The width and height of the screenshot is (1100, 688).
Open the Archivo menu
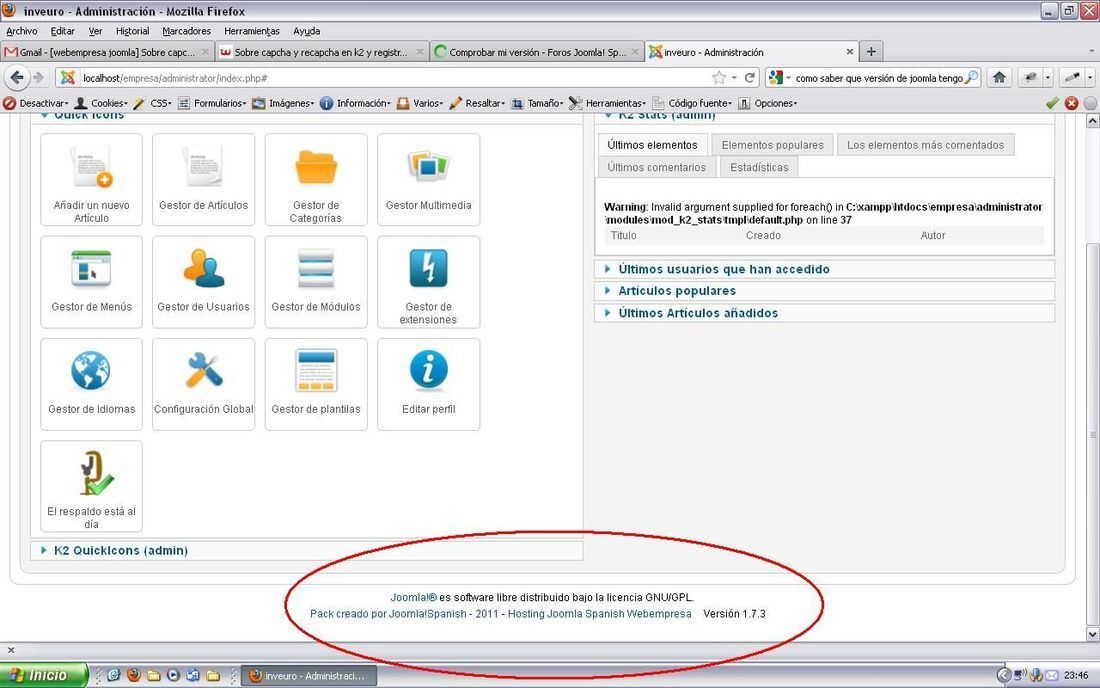click(x=22, y=31)
